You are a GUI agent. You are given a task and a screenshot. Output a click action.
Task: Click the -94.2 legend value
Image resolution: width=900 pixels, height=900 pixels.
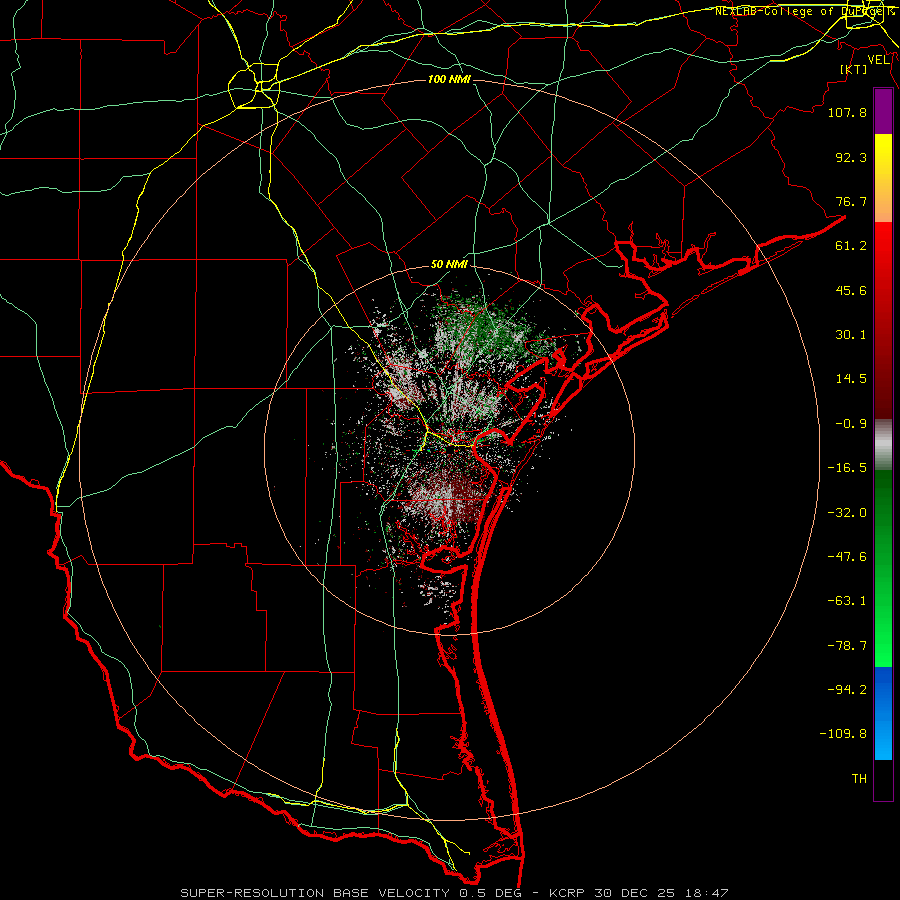[x=847, y=690]
